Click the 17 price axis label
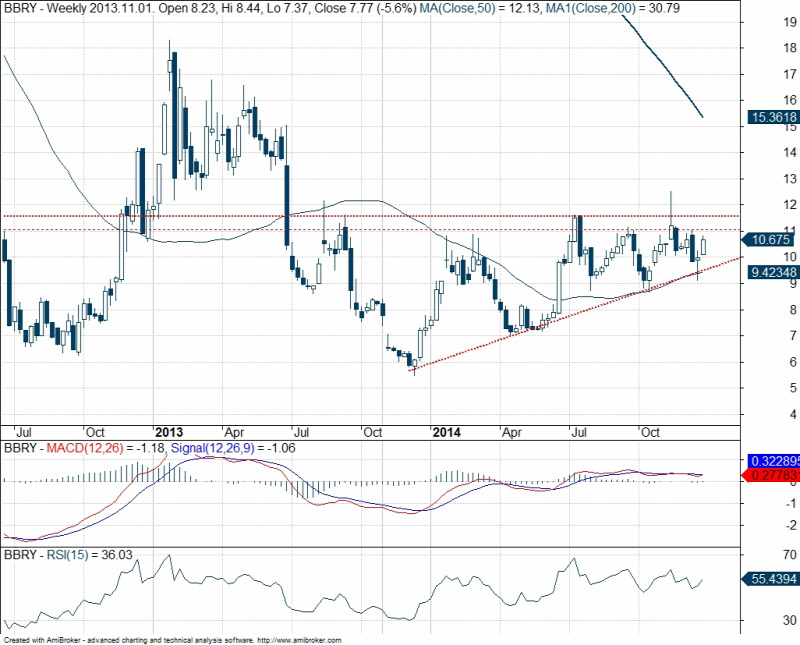 pyautogui.click(x=789, y=75)
